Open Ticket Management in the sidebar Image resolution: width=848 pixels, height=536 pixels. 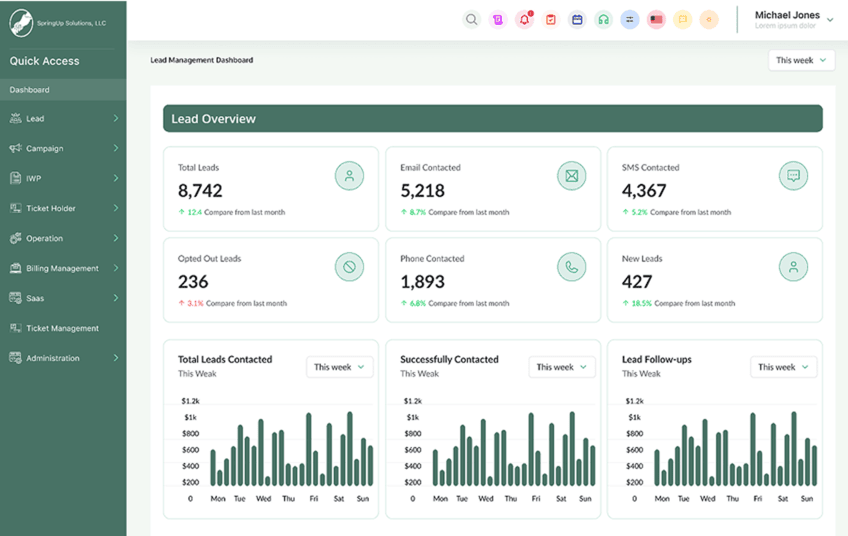pos(63,328)
